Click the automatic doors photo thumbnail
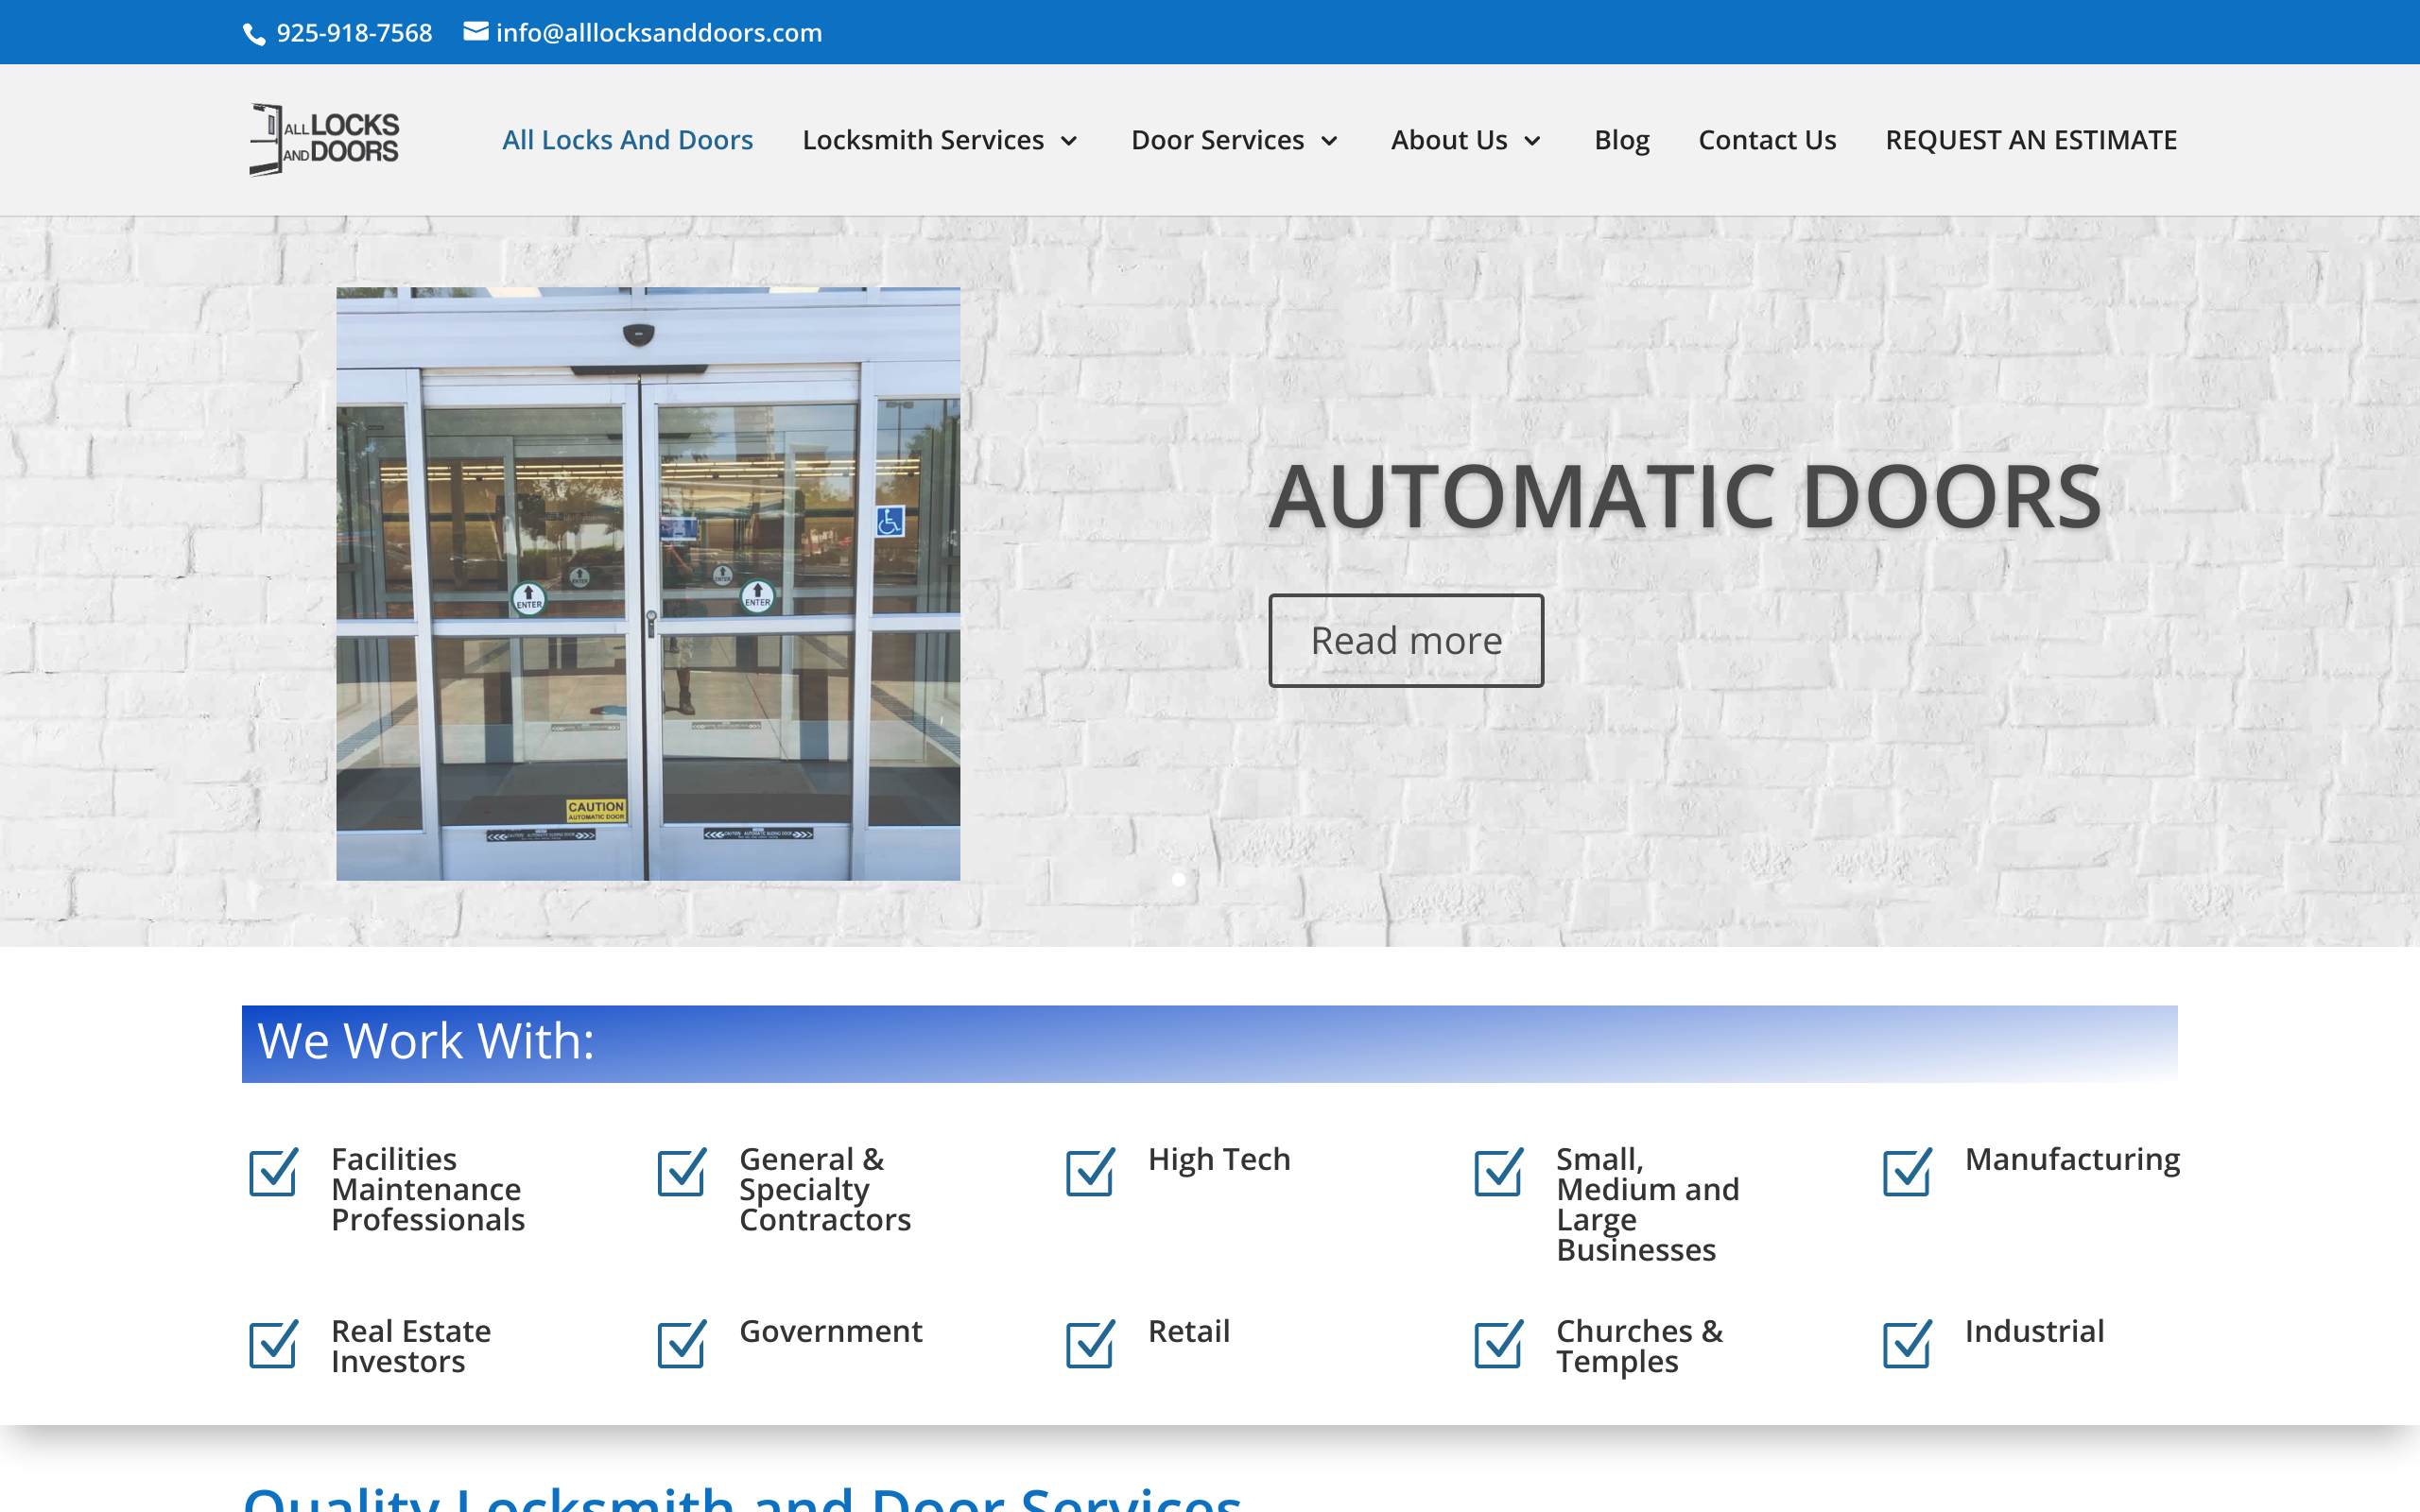 [648, 584]
